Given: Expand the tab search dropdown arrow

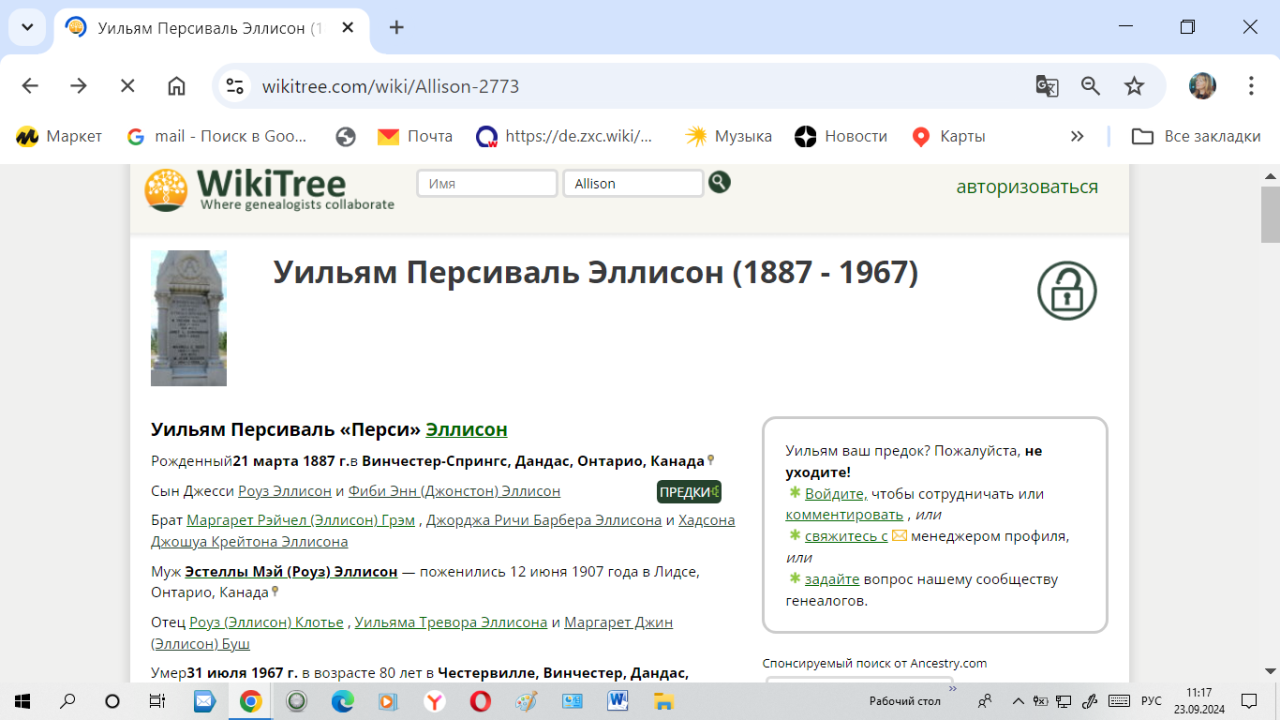Looking at the screenshot, I should (x=27, y=27).
